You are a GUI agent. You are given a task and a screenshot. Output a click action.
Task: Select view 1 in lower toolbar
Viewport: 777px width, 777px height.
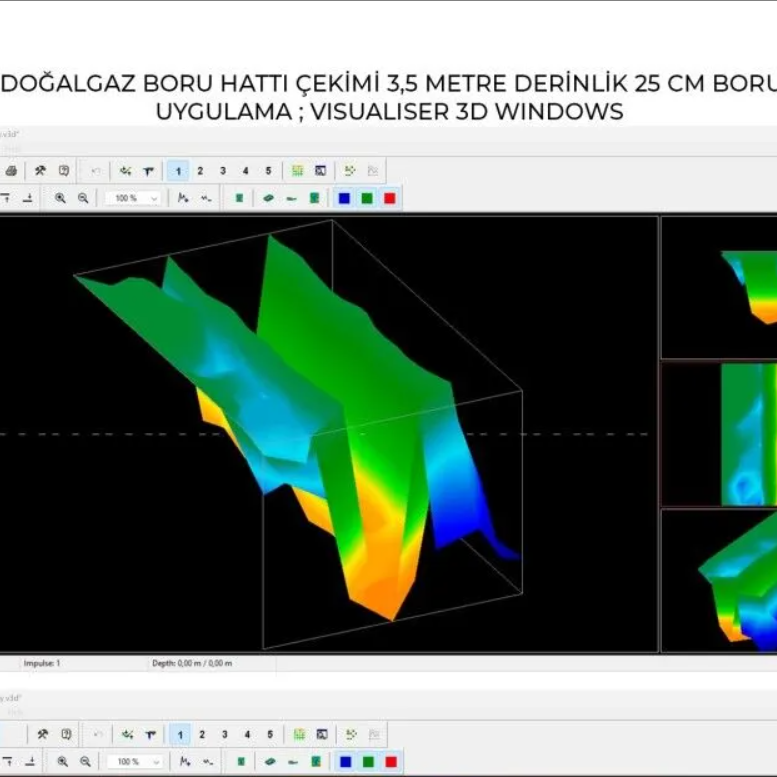180,735
